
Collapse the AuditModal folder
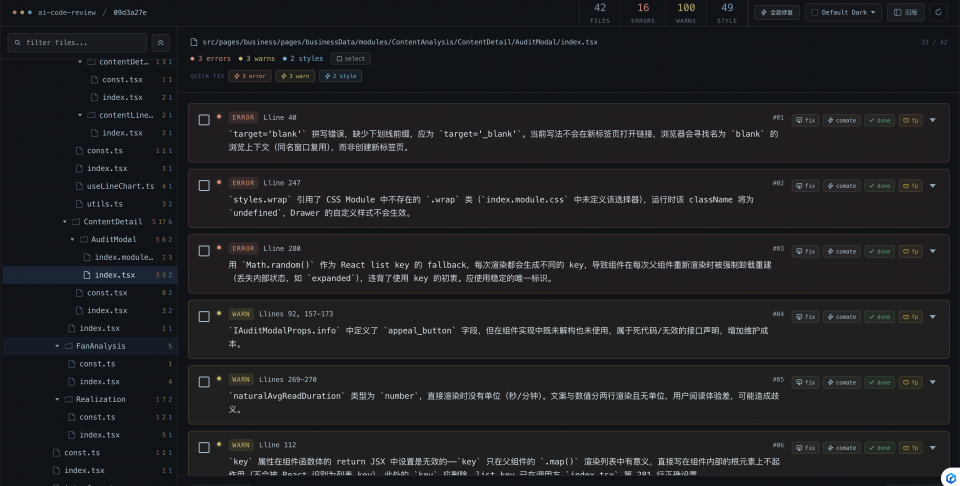[x=72, y=239]
